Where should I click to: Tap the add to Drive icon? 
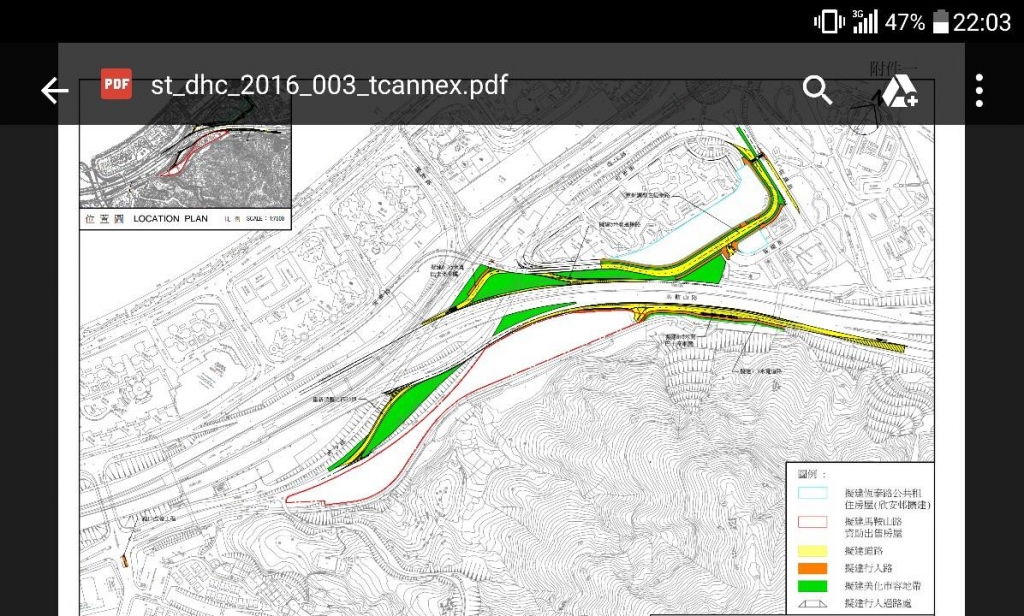point(900,90)
